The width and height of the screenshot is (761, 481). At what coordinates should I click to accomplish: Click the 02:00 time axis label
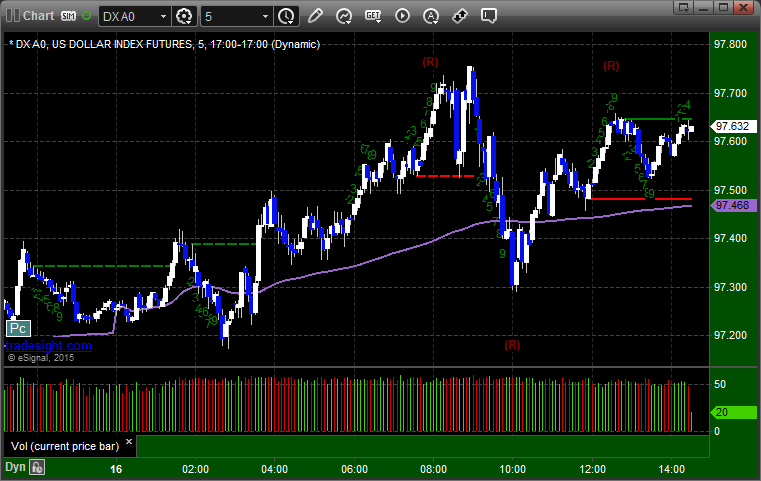pyautogui.click(x=196, y=469)
